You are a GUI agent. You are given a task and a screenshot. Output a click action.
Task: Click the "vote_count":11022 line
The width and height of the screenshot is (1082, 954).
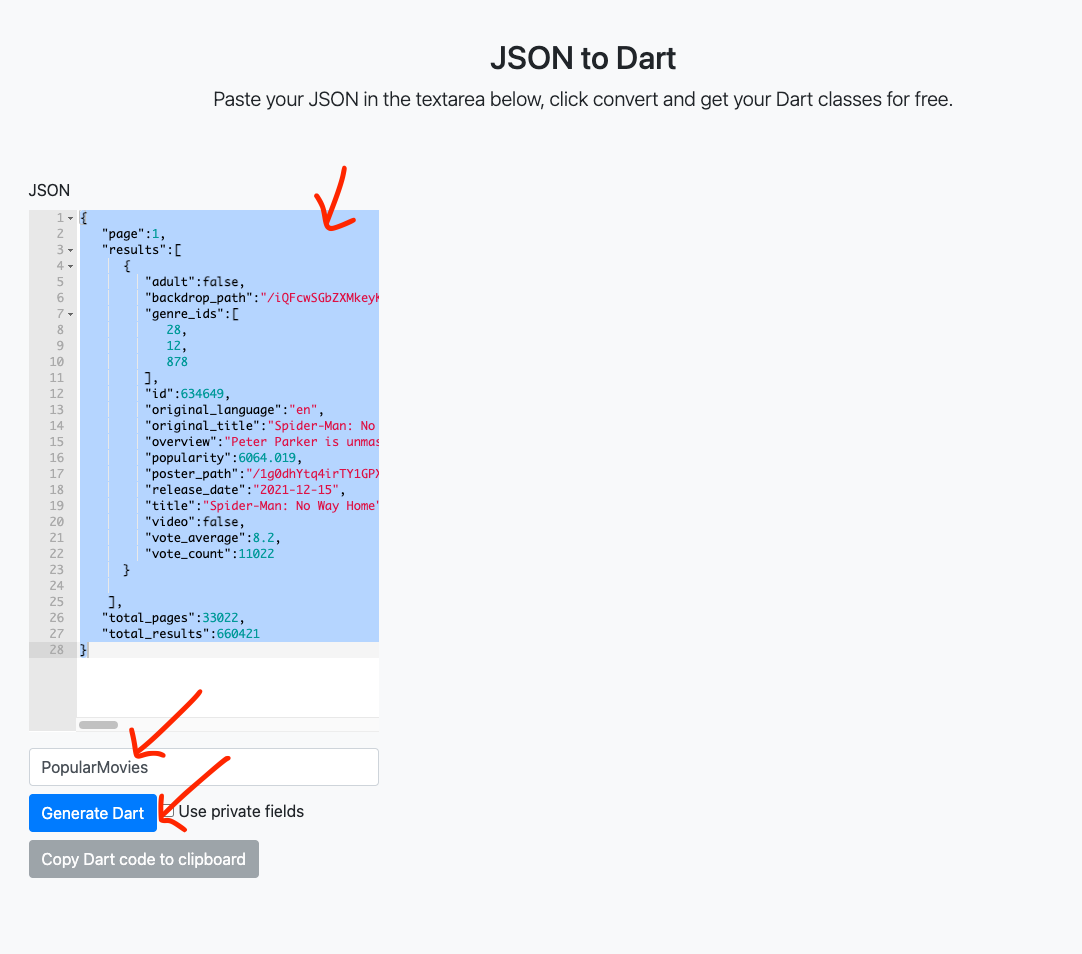(209, 553)
